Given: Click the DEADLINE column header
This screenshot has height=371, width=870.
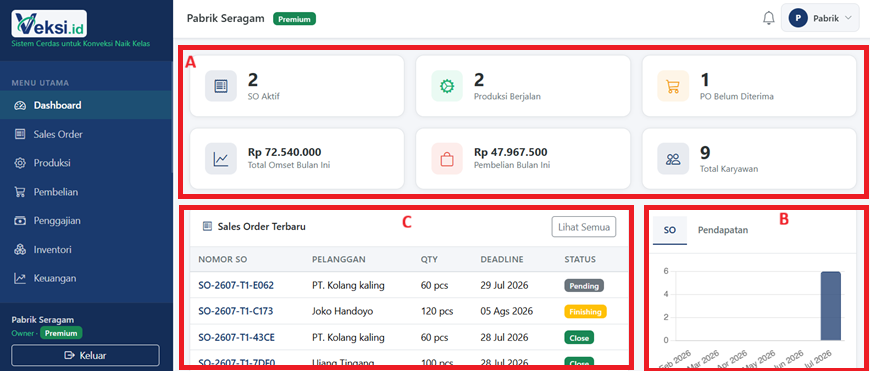Looking at the screenshot, I should coord(502,260).
